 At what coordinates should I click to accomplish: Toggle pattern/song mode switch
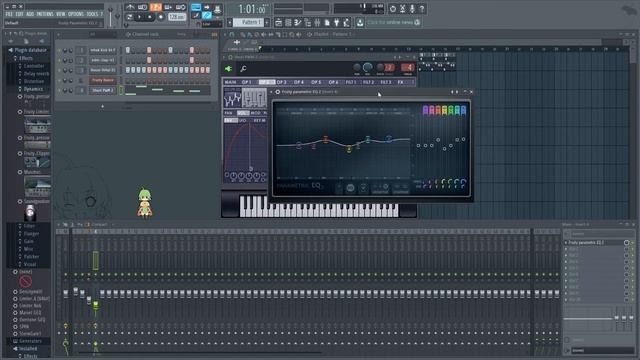[x=129, y=17]
